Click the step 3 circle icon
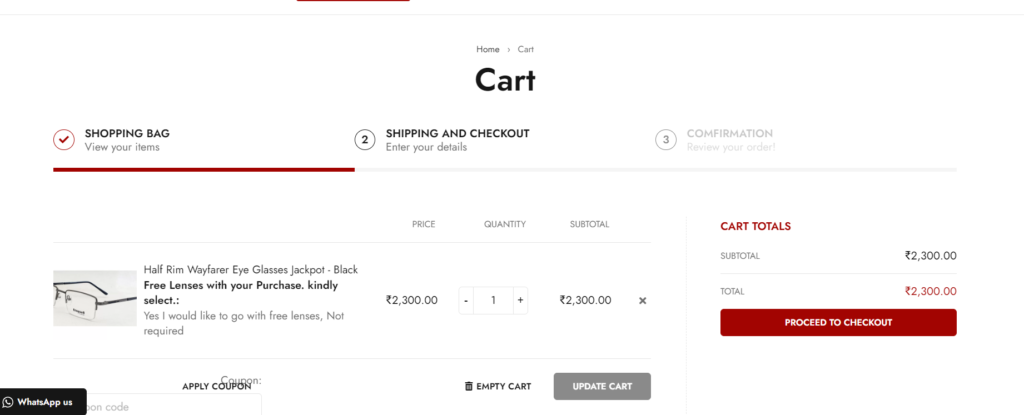 click(x=666, y=139)
